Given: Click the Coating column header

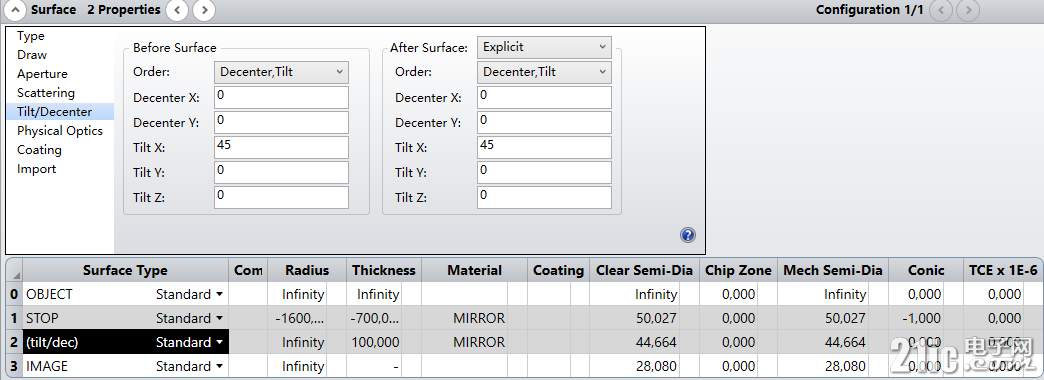Looking at the screenshot, I should point(558,270).
